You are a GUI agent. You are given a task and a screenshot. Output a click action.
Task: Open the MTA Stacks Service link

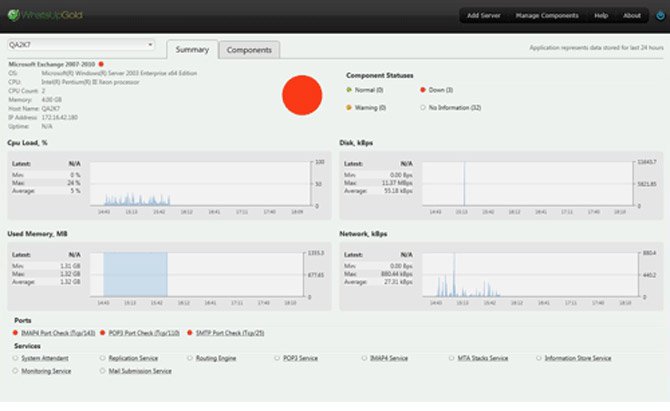pos(483,358)
